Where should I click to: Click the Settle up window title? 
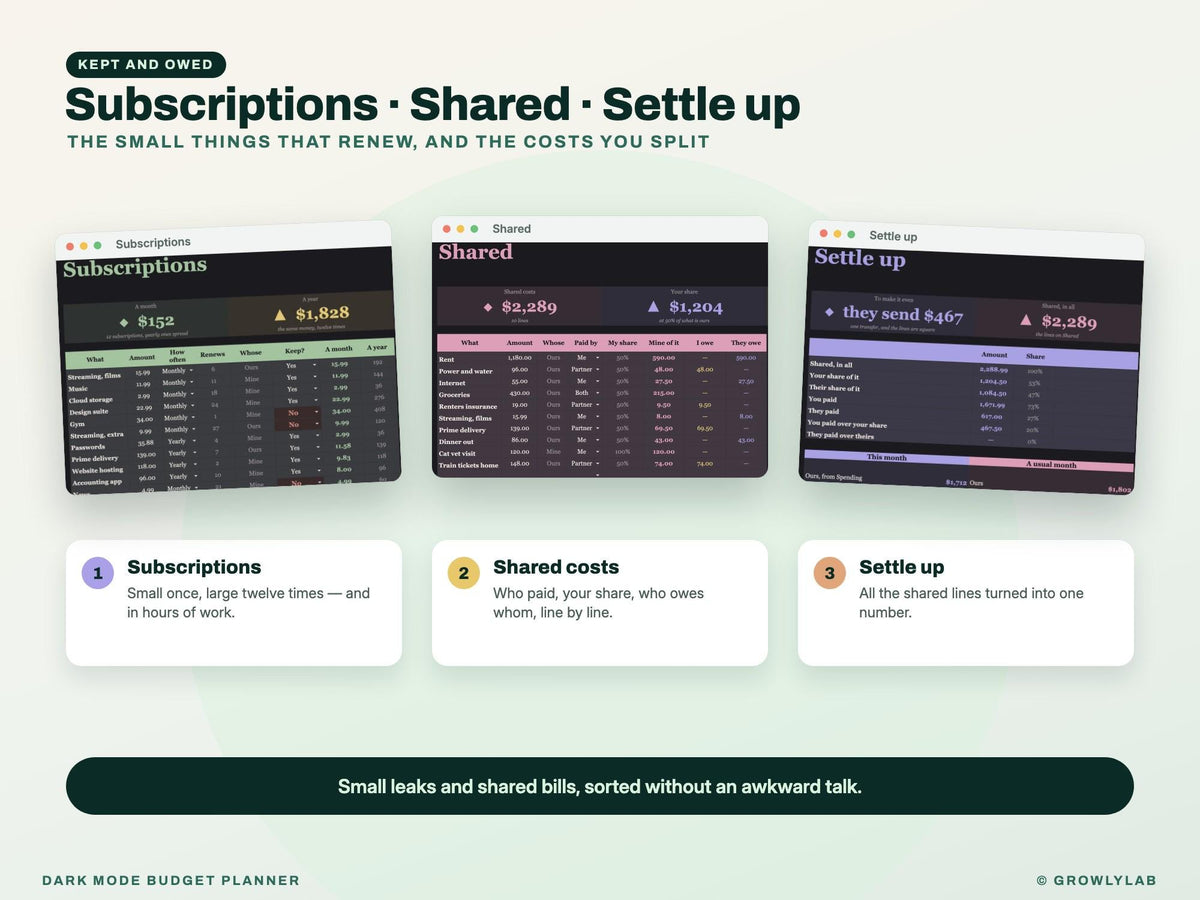click(x=893, y=236)
